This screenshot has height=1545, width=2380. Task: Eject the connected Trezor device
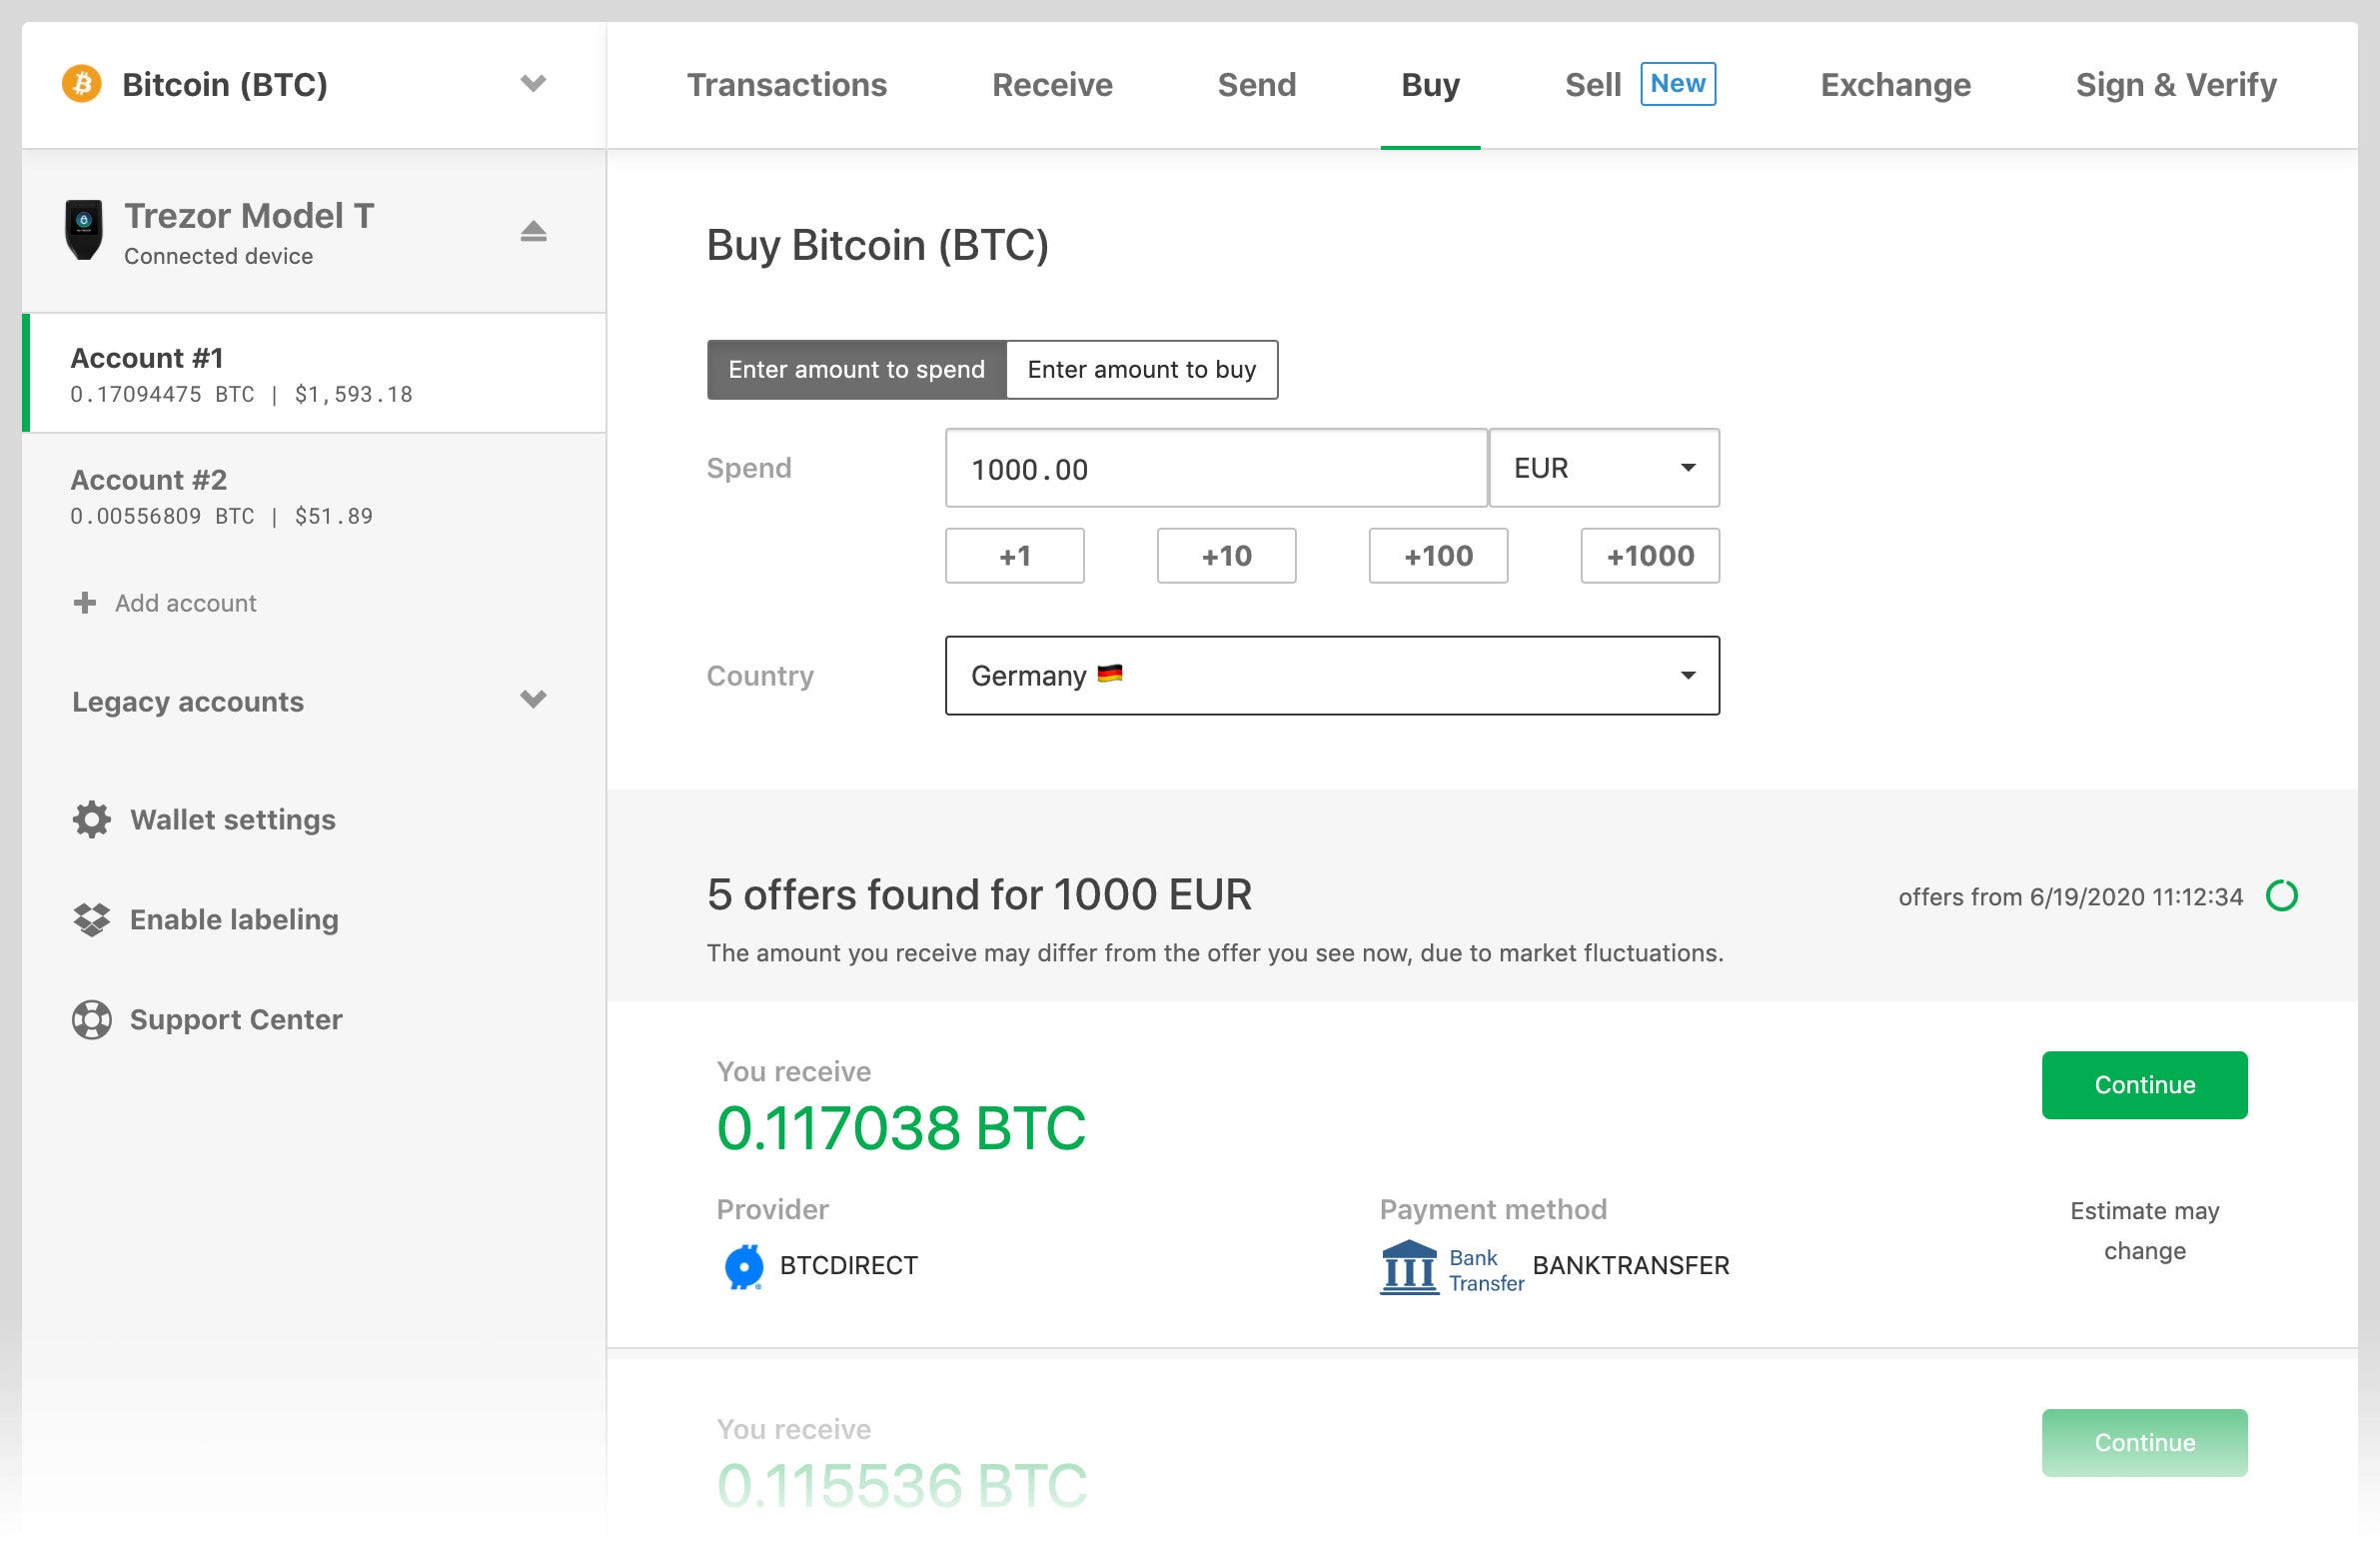tap(533, 232)
